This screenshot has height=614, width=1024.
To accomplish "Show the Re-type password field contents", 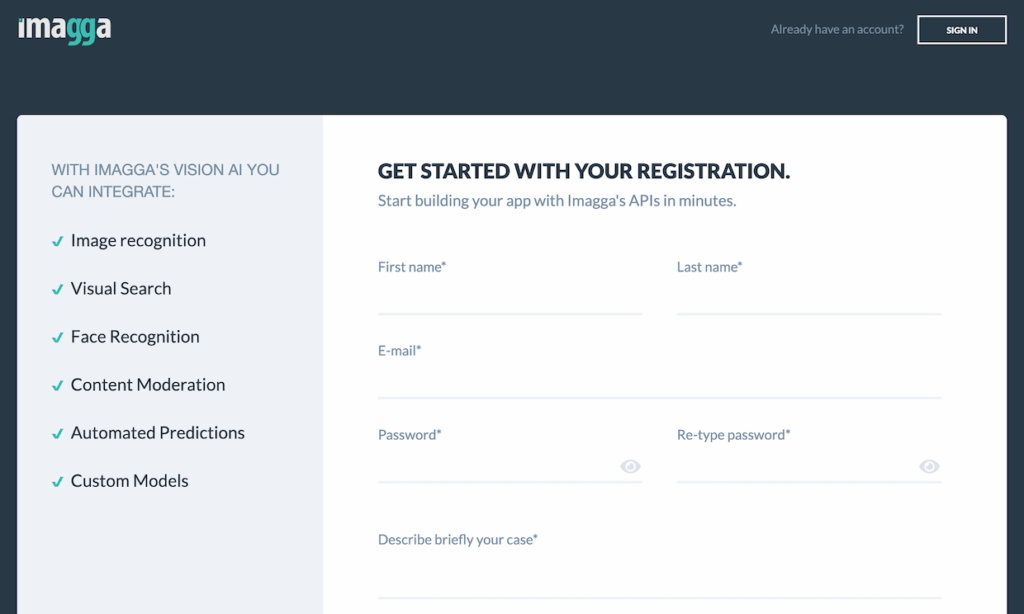I will [x=929, y=466].
